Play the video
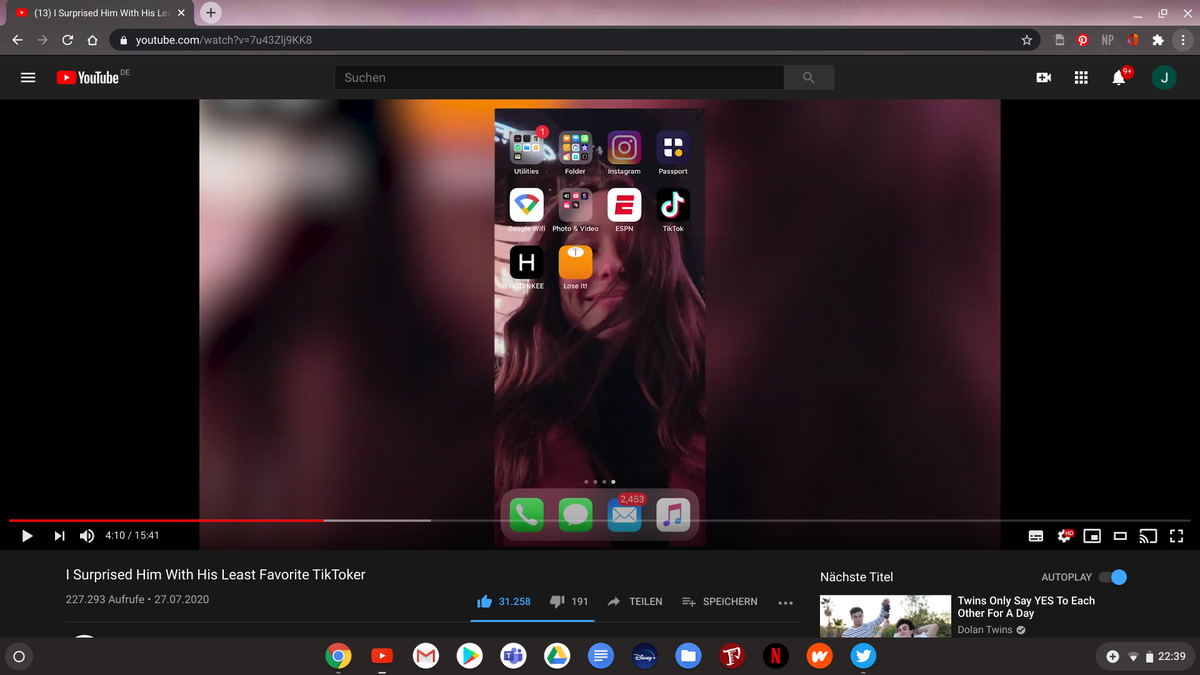 [27, 535]
